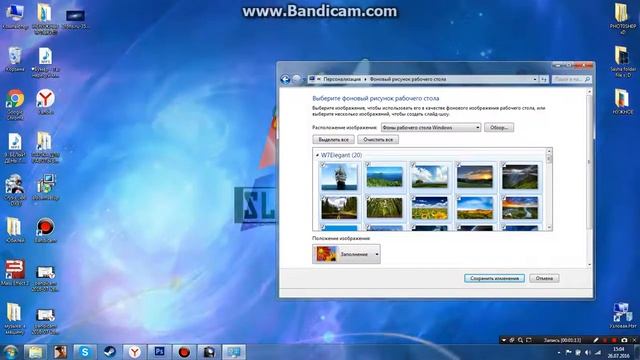Click Сохранить изменения button
Image resolution: width=640 pixels, height=360 pixels.
pyautogui.click(x=494, y=278)
